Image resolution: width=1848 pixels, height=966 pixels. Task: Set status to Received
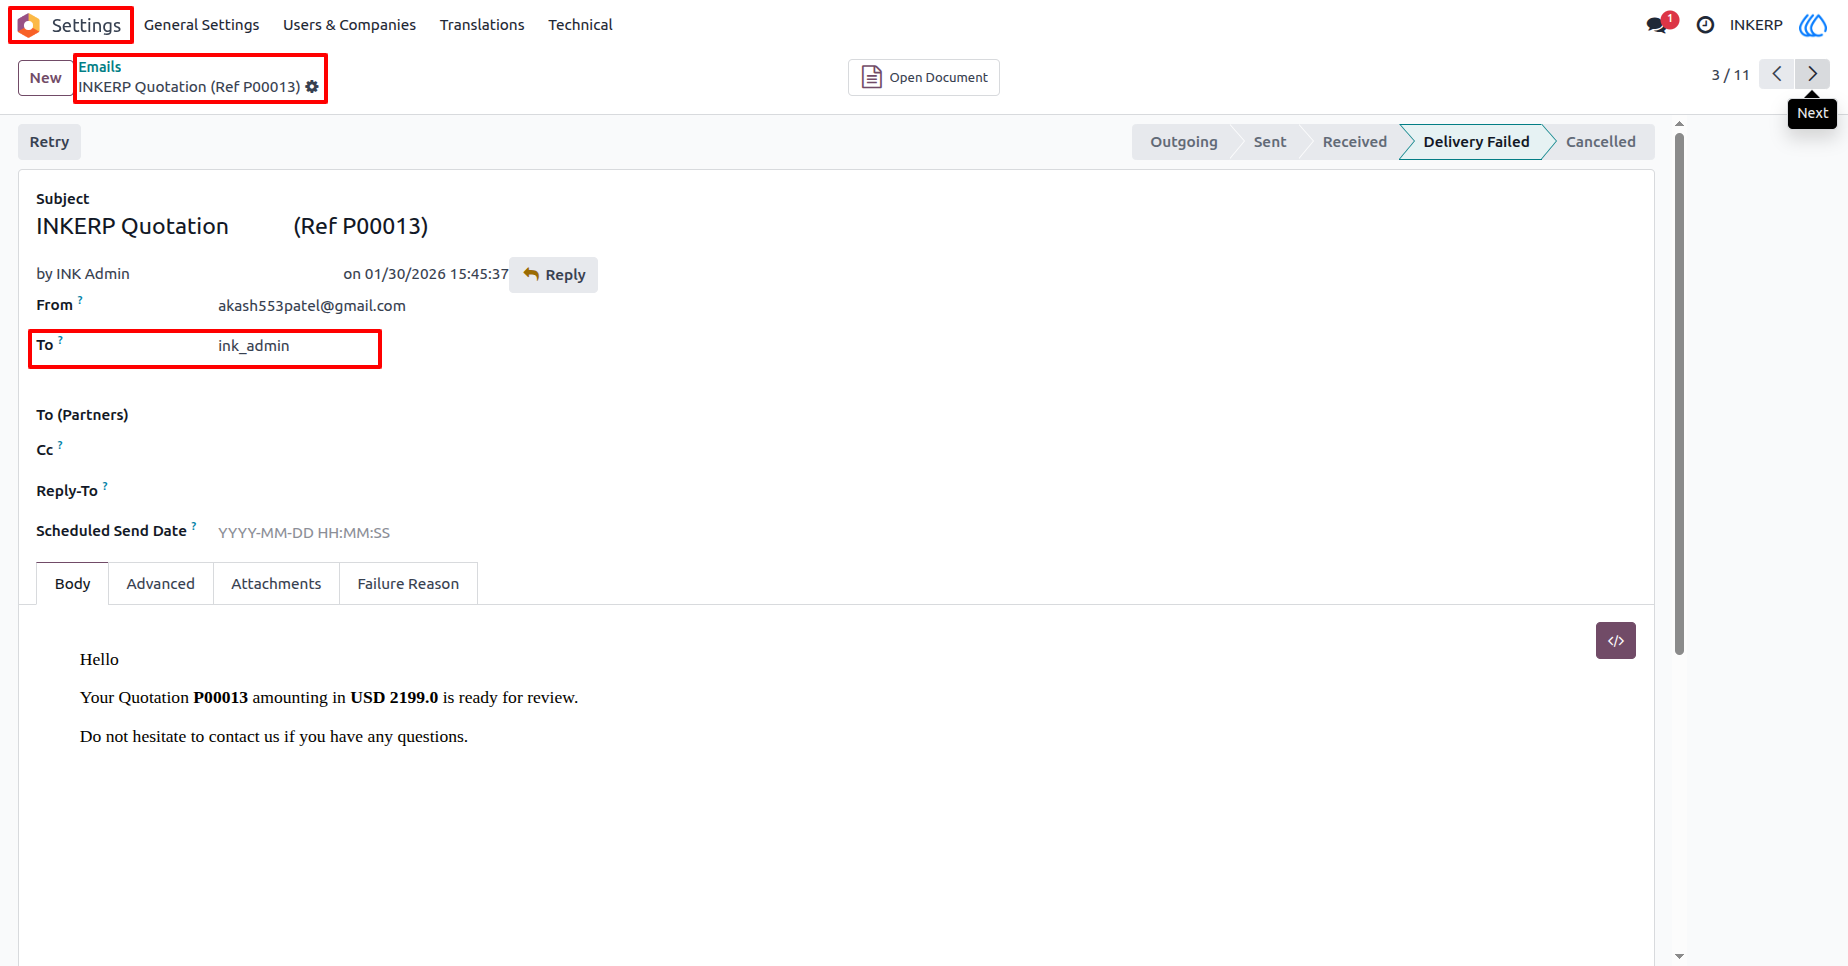coord(1354,142)
